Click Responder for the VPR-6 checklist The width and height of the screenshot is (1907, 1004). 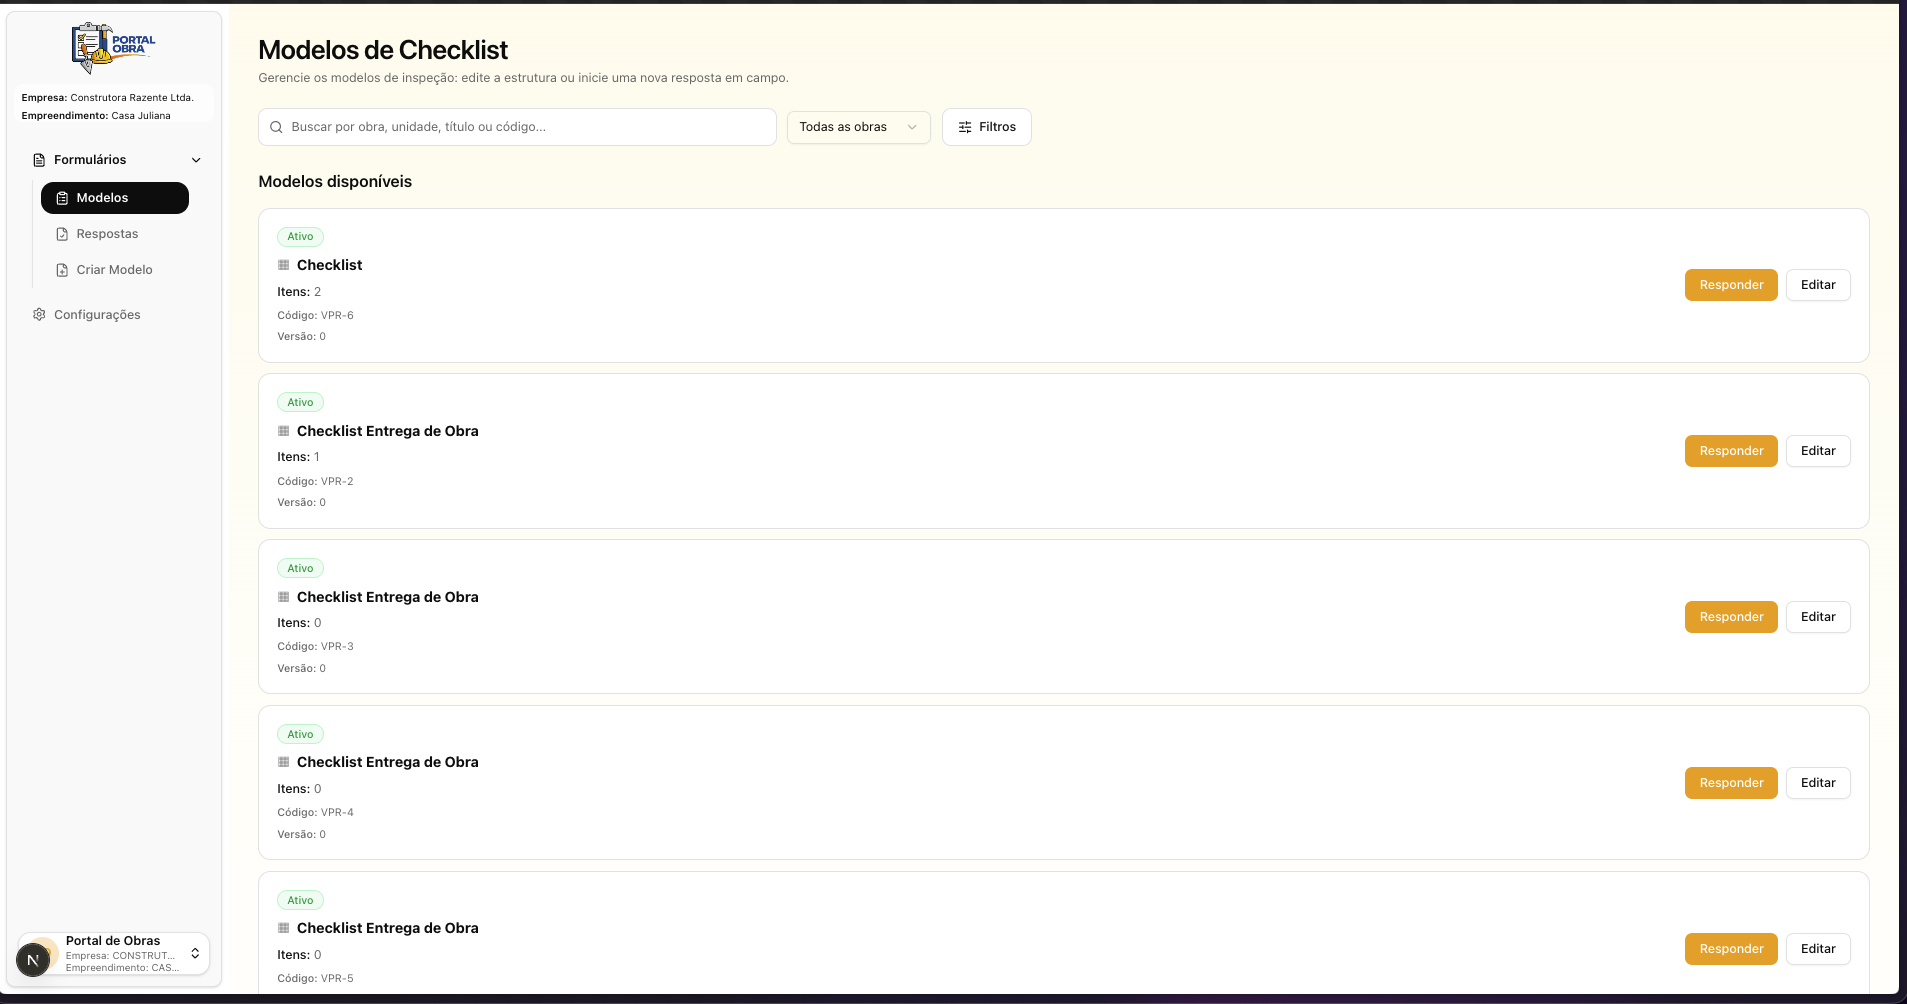click(1731, 285)
